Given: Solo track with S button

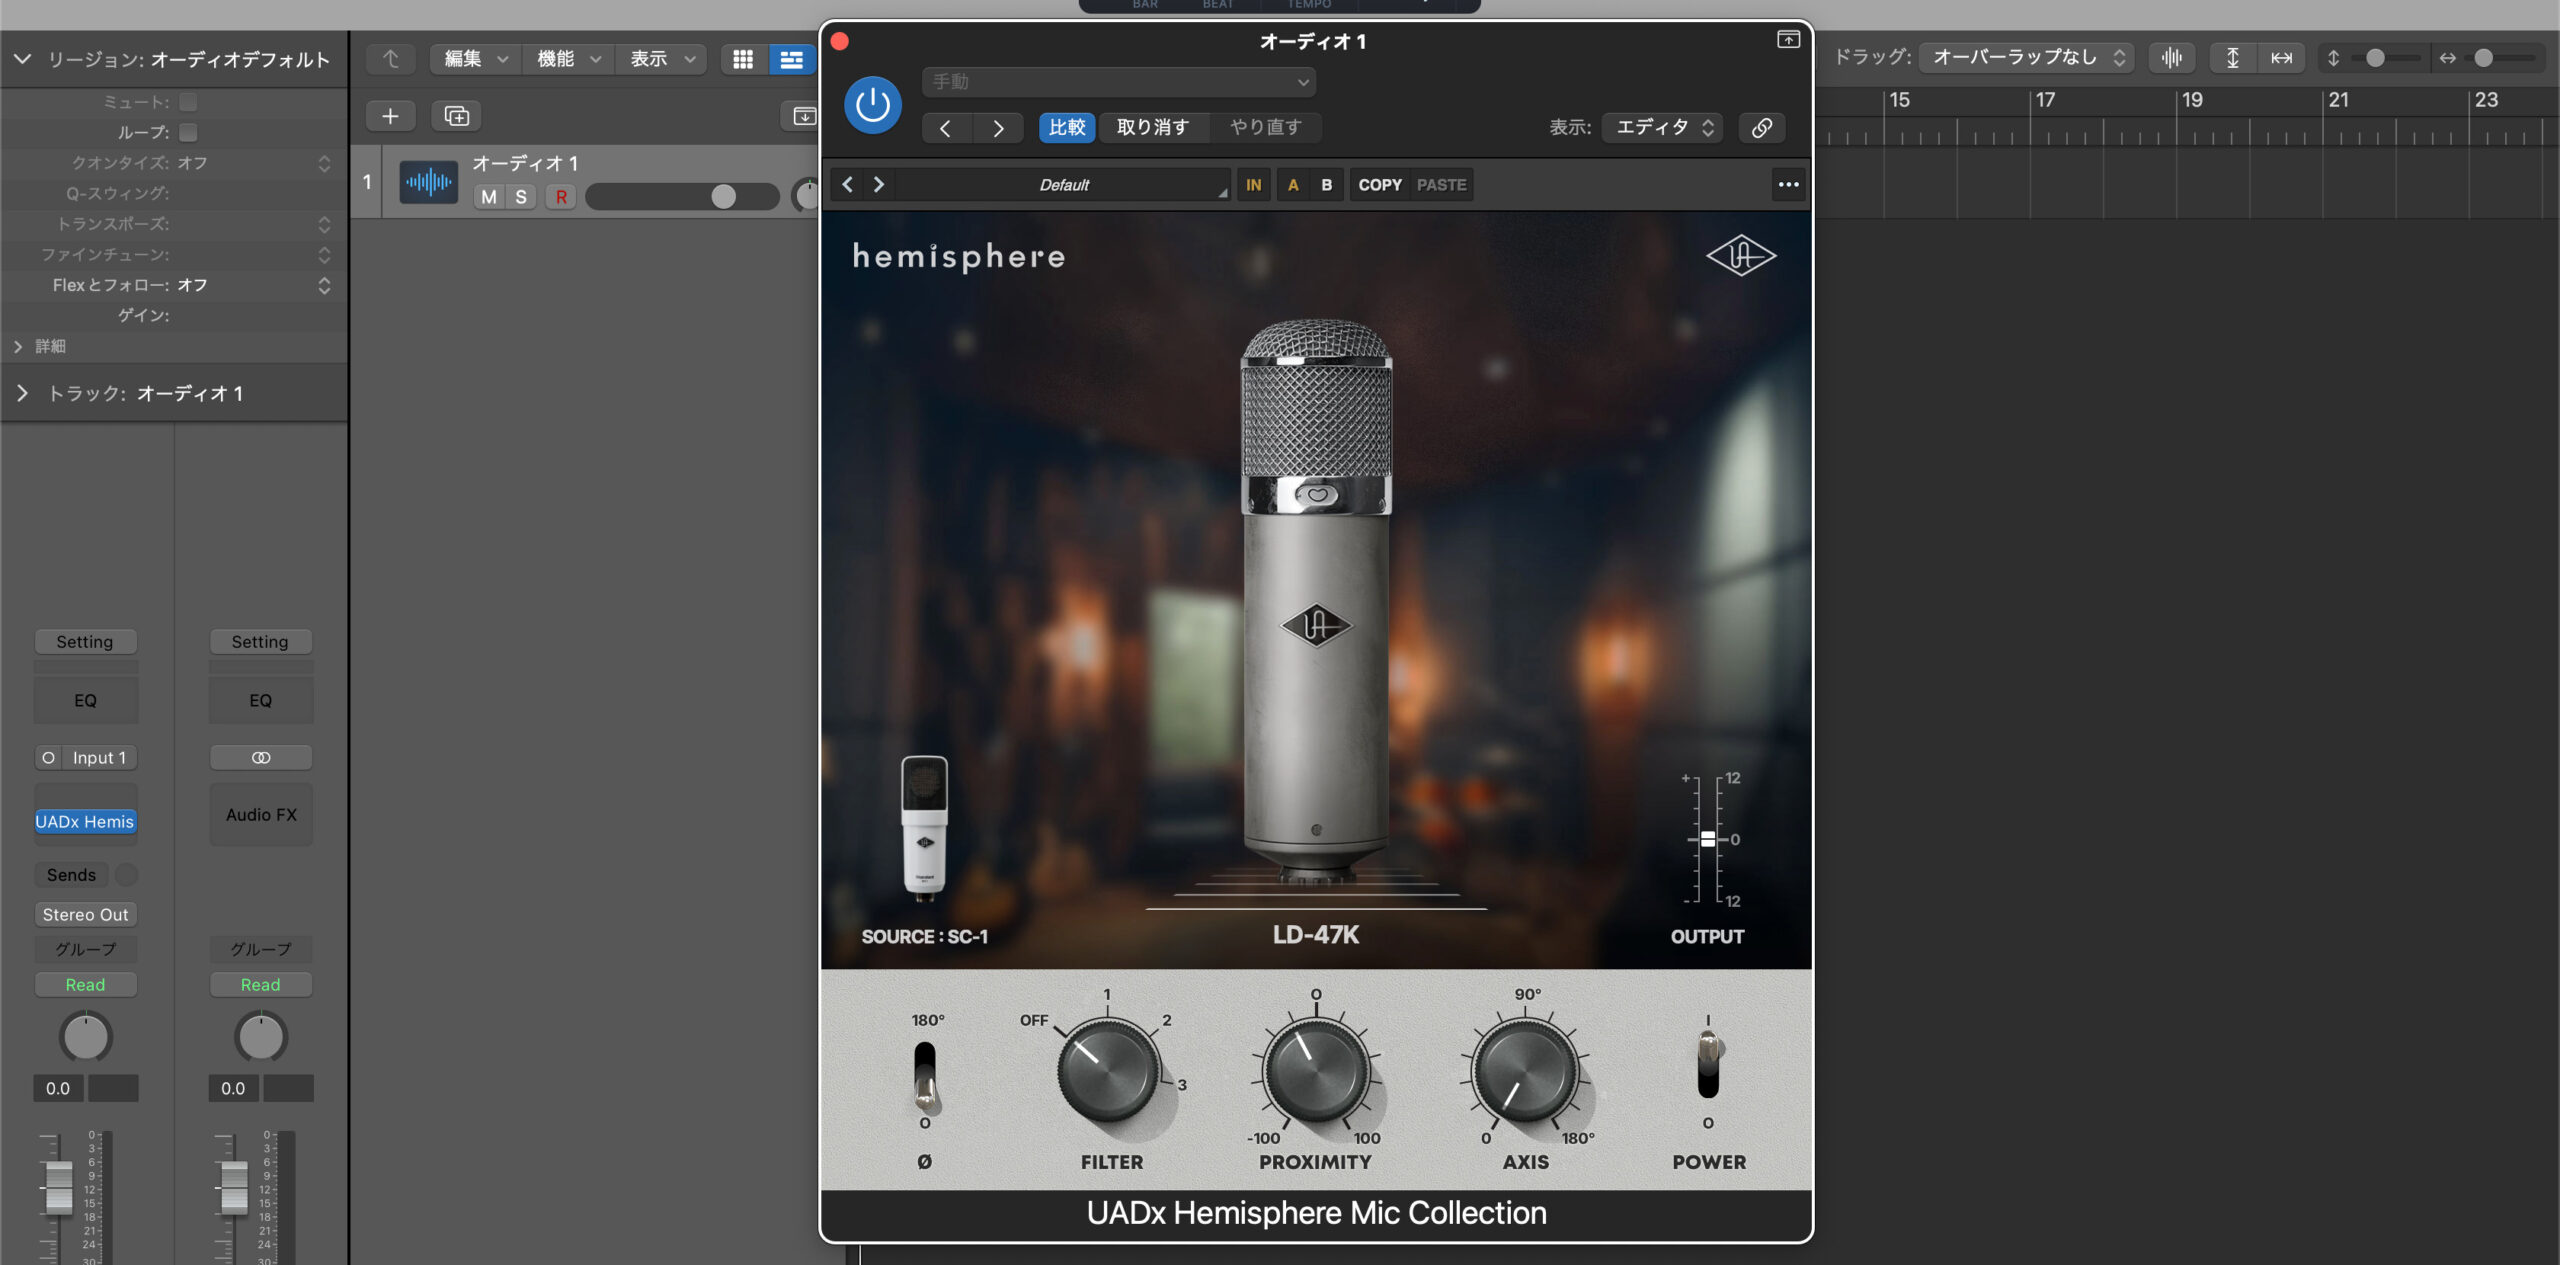Looking at the screenshot, I should tap(521, 197).
